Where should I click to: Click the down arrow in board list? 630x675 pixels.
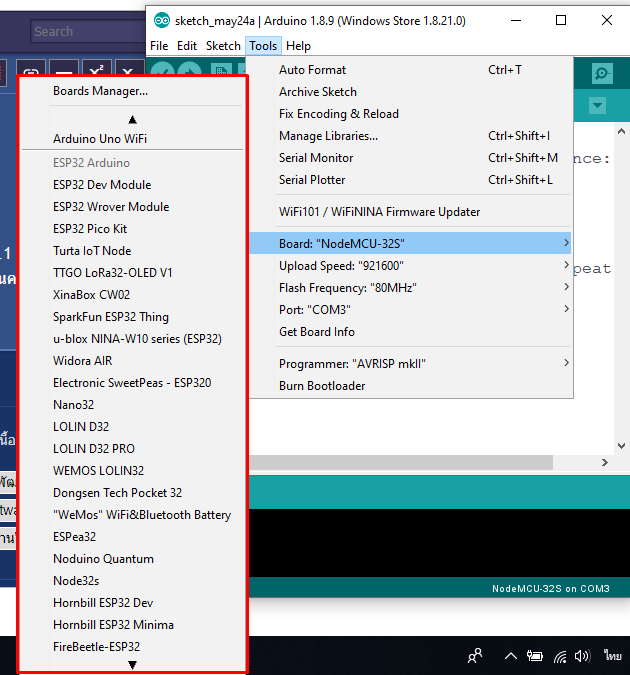click(133, 665)
